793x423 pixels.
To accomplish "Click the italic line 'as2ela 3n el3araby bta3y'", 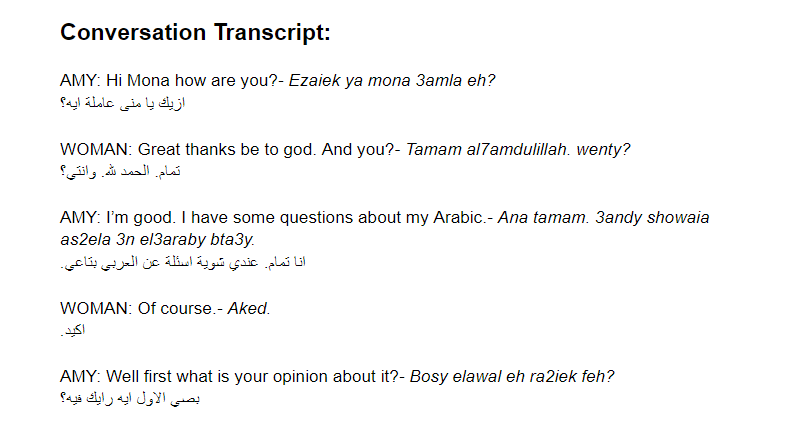I will 158,239.
